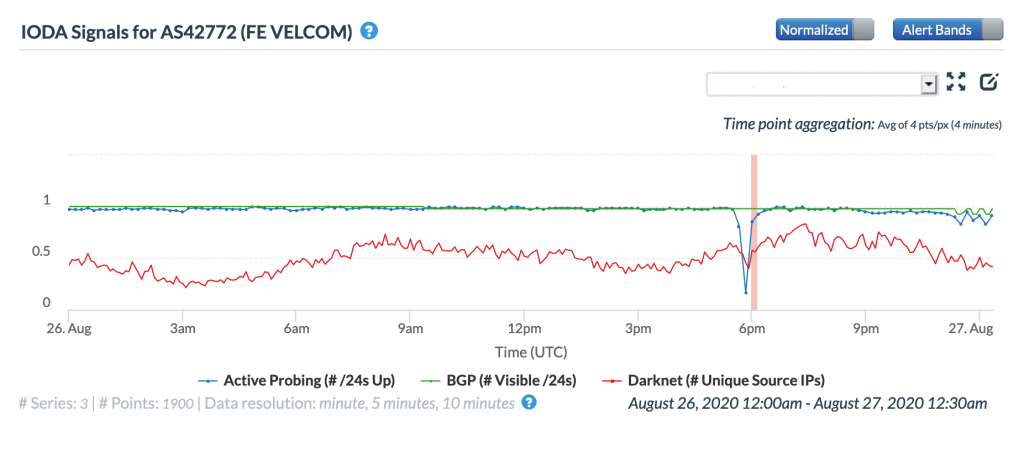Toggle the Normalized switch
Screen dimensions: 1024x469
(824, 30)
